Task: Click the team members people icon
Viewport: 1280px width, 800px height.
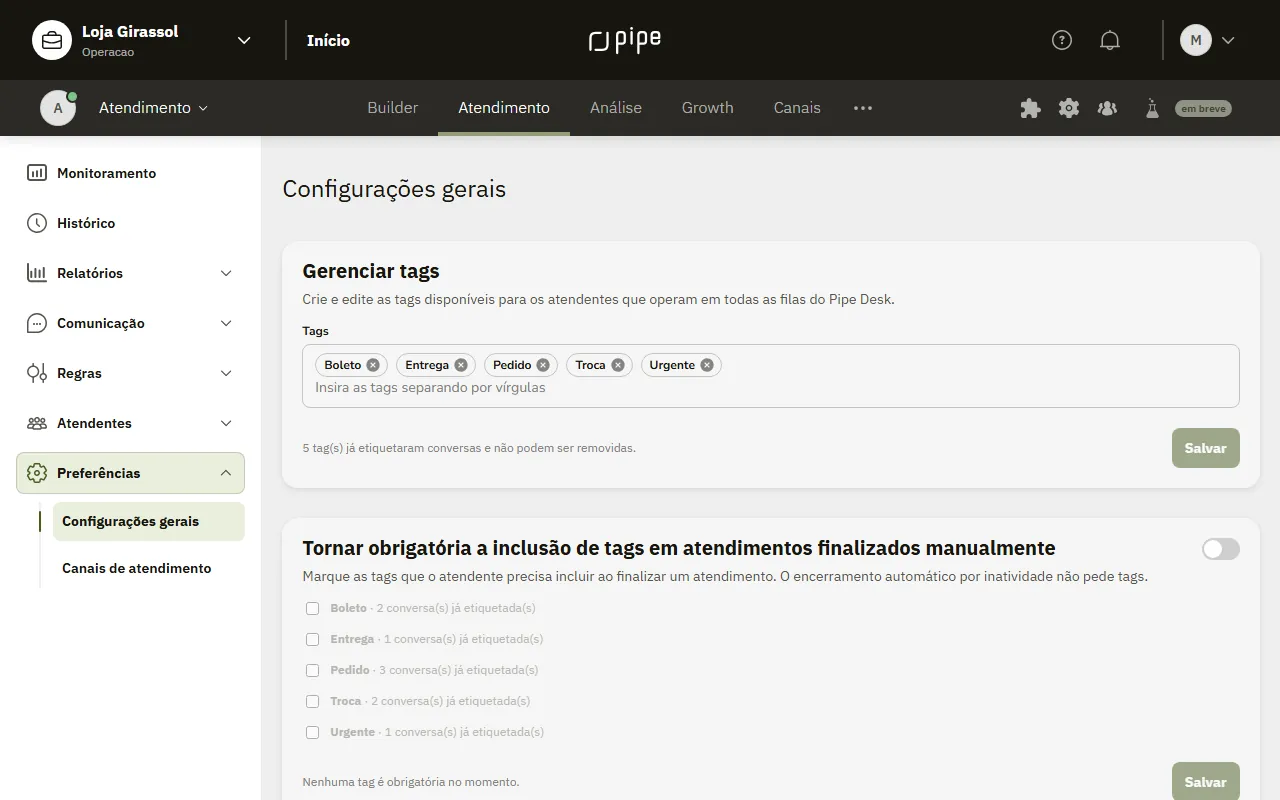Action: [1107, 108]
